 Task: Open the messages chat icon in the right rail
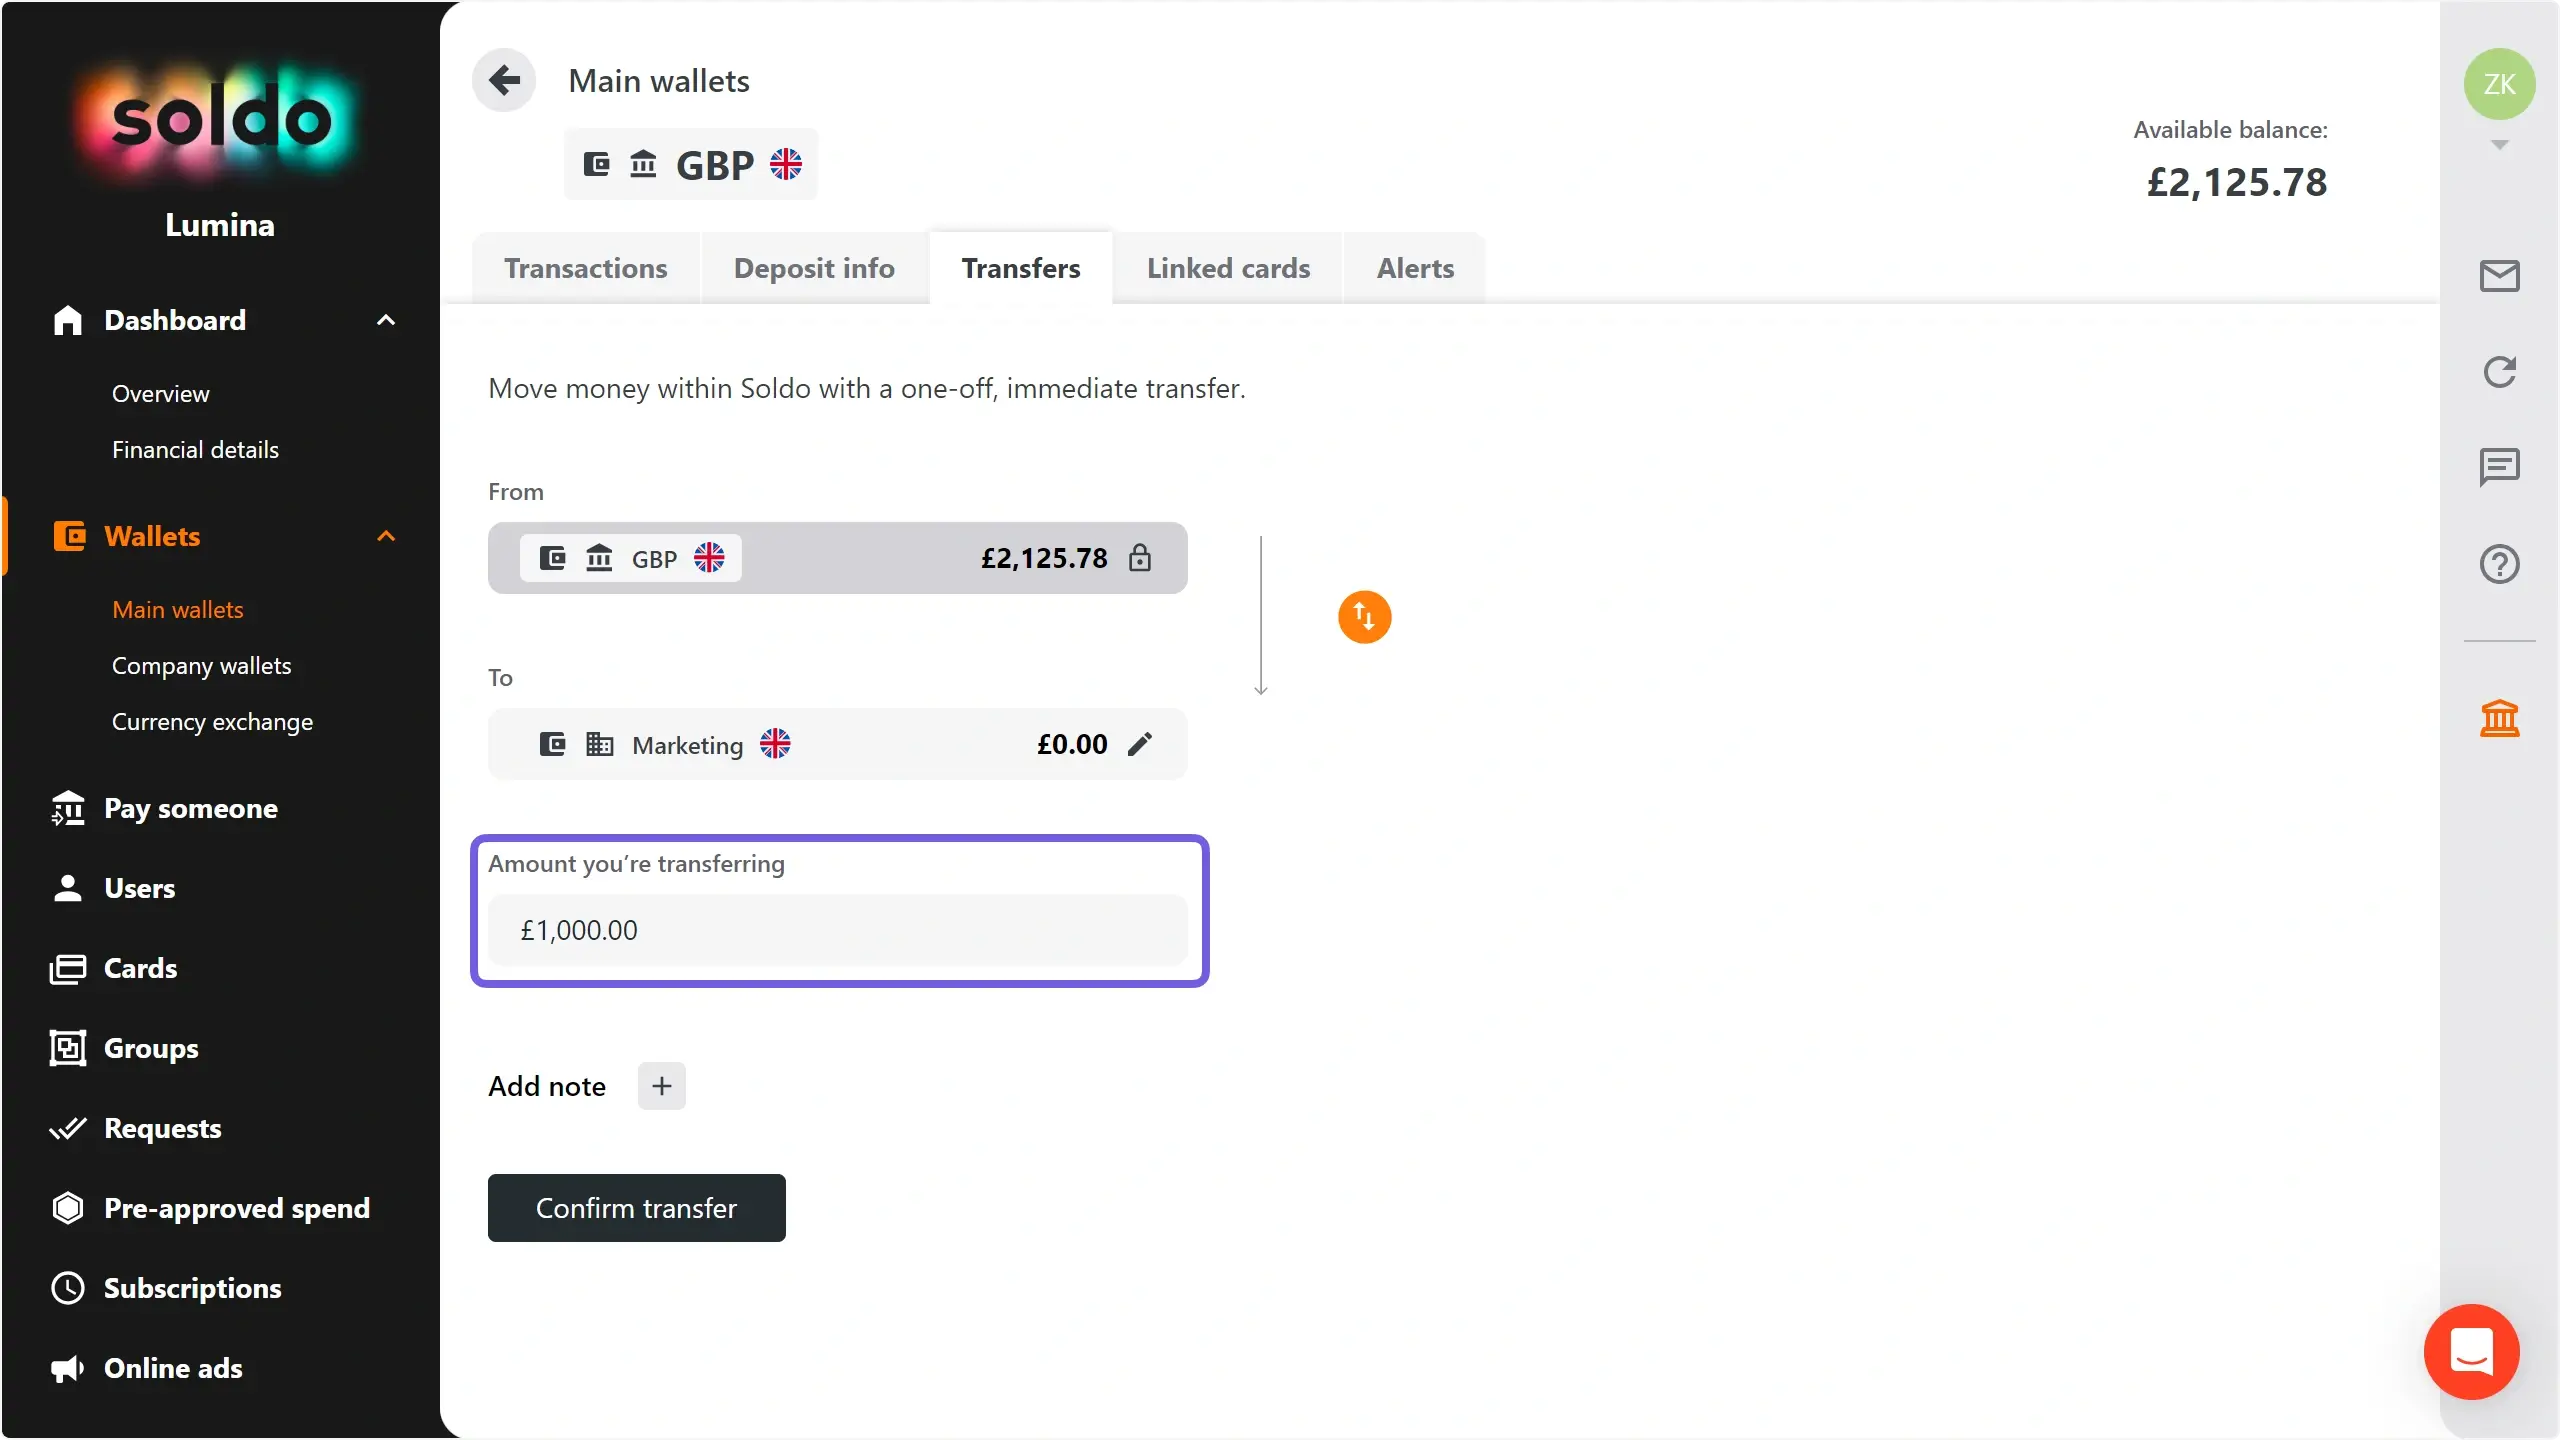[2499, 467]
